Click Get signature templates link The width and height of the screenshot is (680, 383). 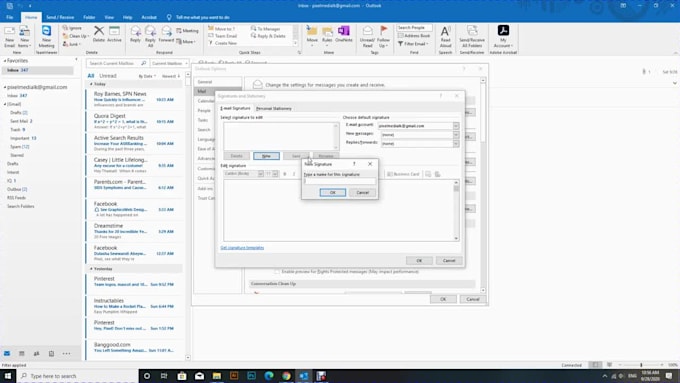click(242, 248)
